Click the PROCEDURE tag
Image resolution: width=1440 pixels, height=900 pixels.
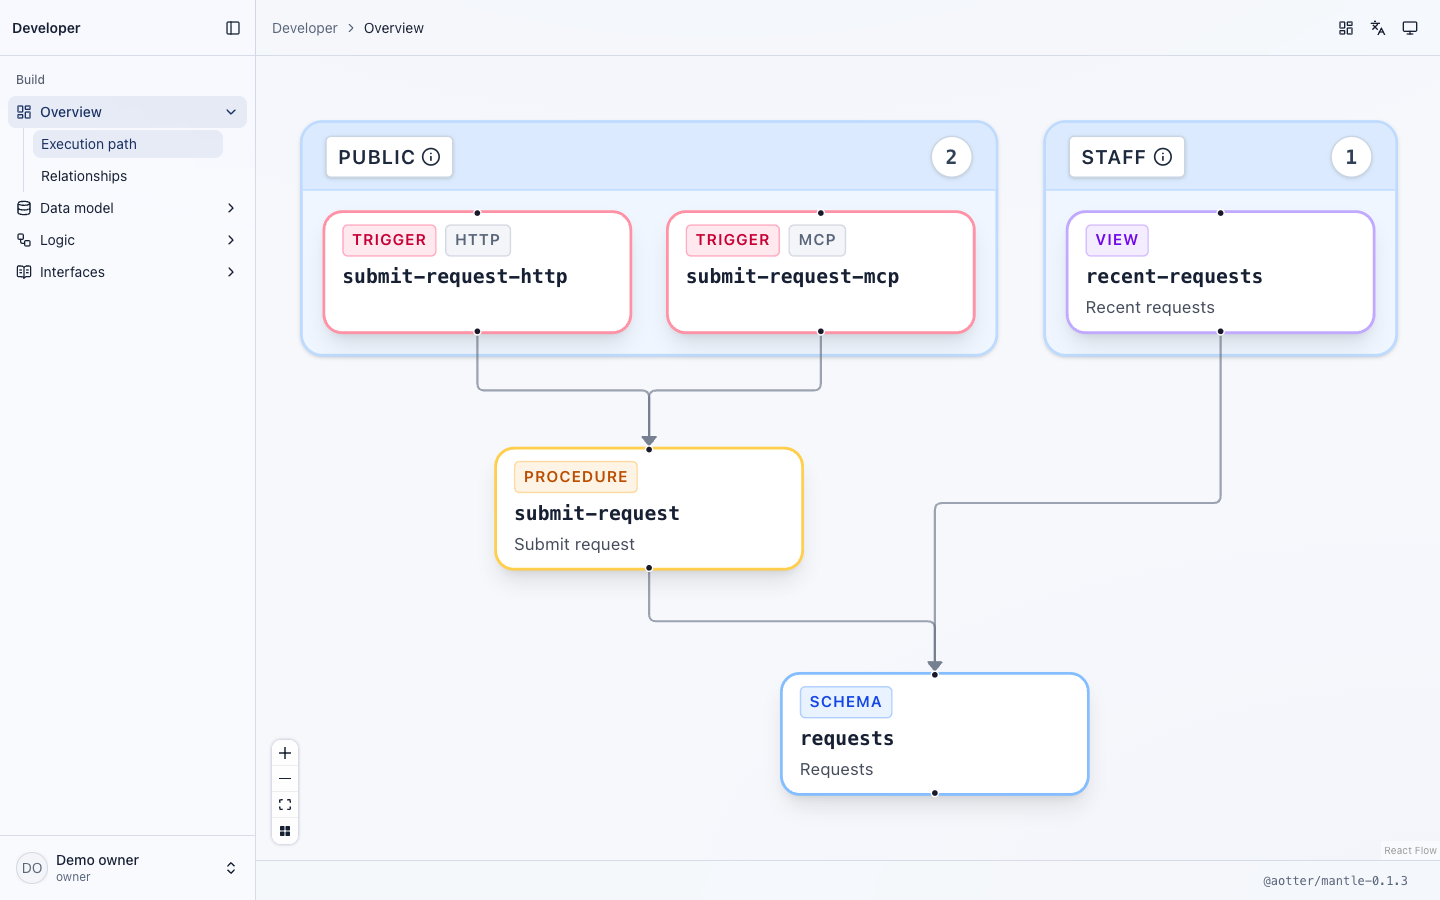576,477
